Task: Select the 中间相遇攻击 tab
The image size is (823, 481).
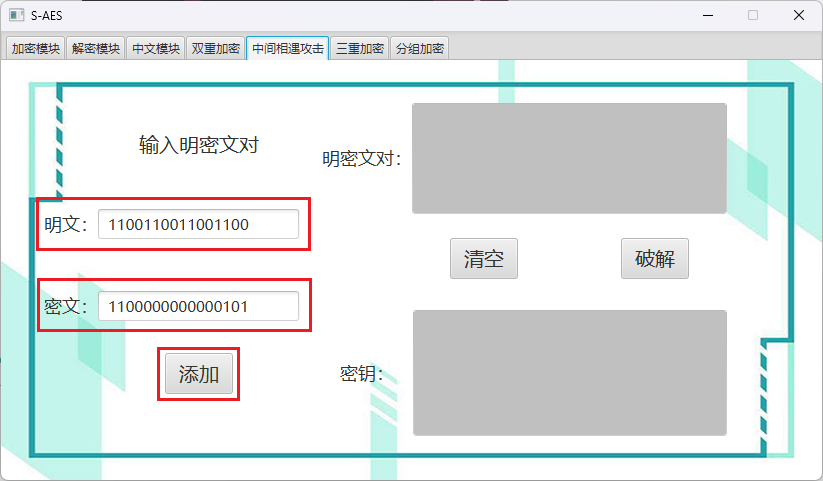Action: pyautogui.click(x=287, y=48)
